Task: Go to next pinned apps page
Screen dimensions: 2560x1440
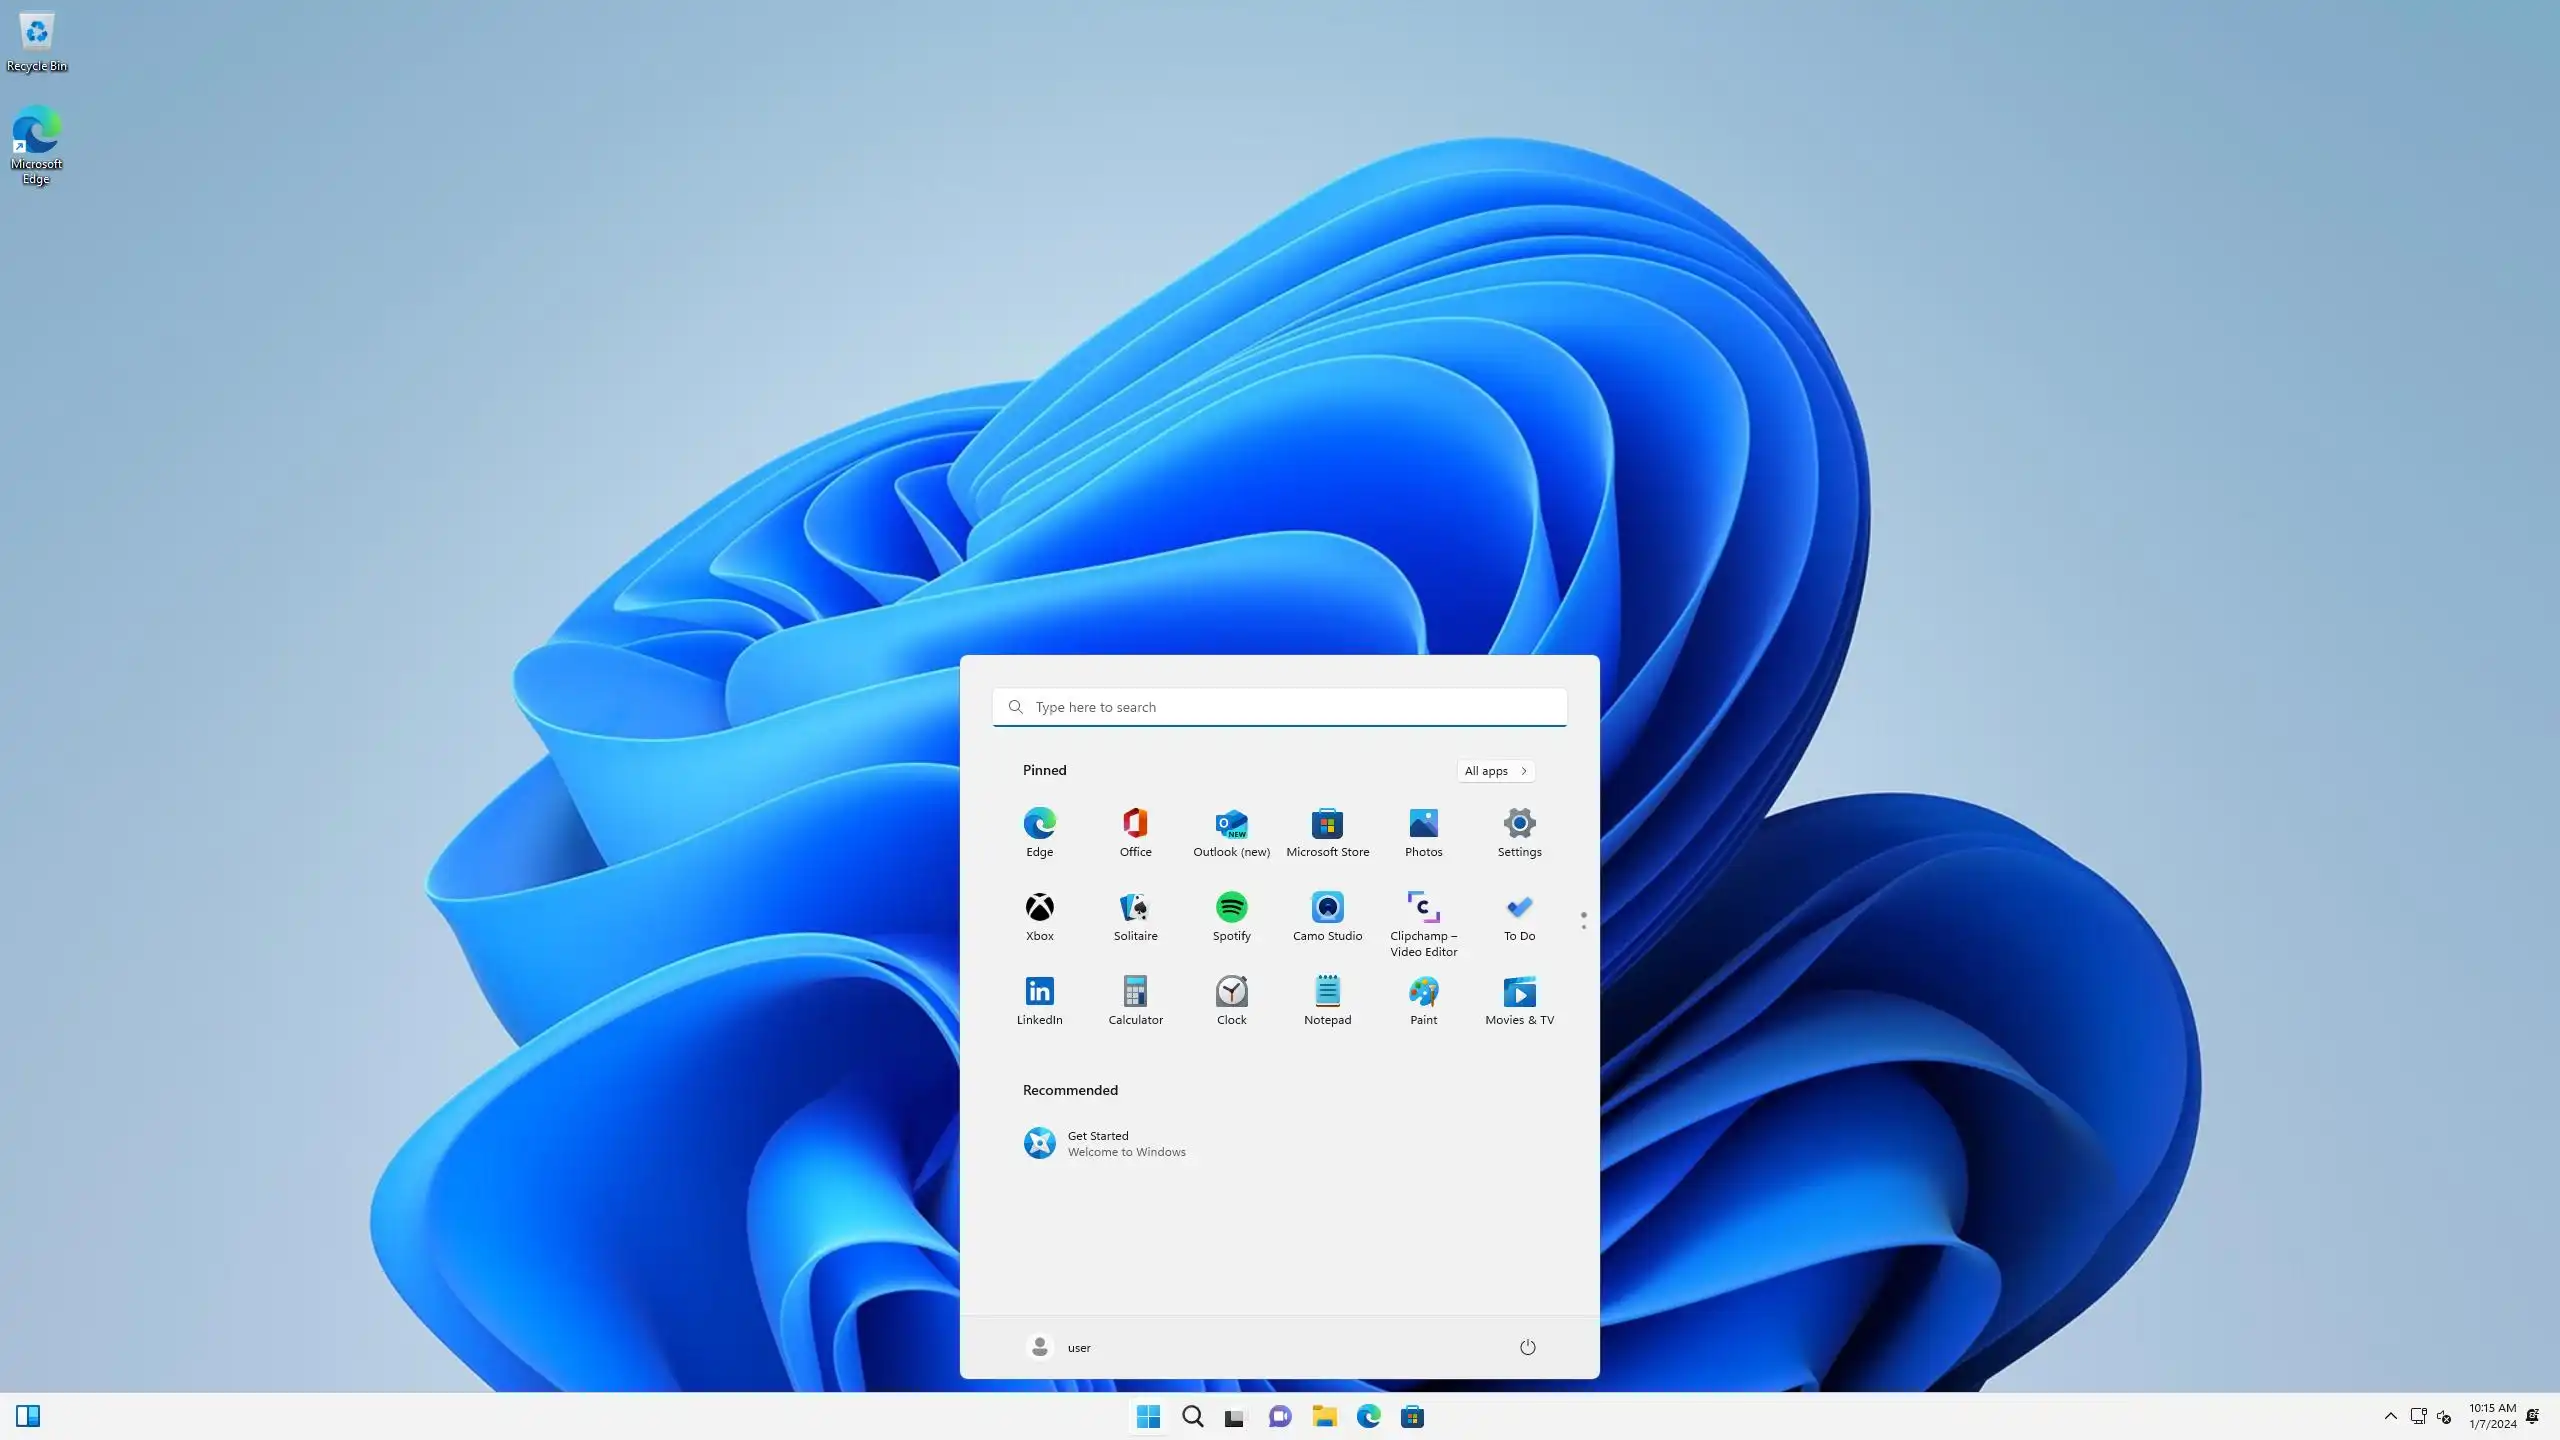Action: click(x=1583, y=927)
